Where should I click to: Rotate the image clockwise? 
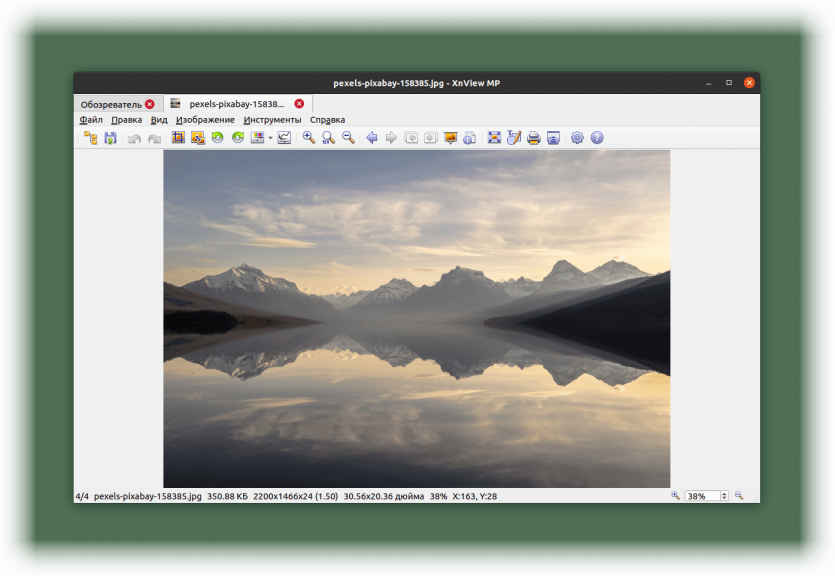pos(238,138)
